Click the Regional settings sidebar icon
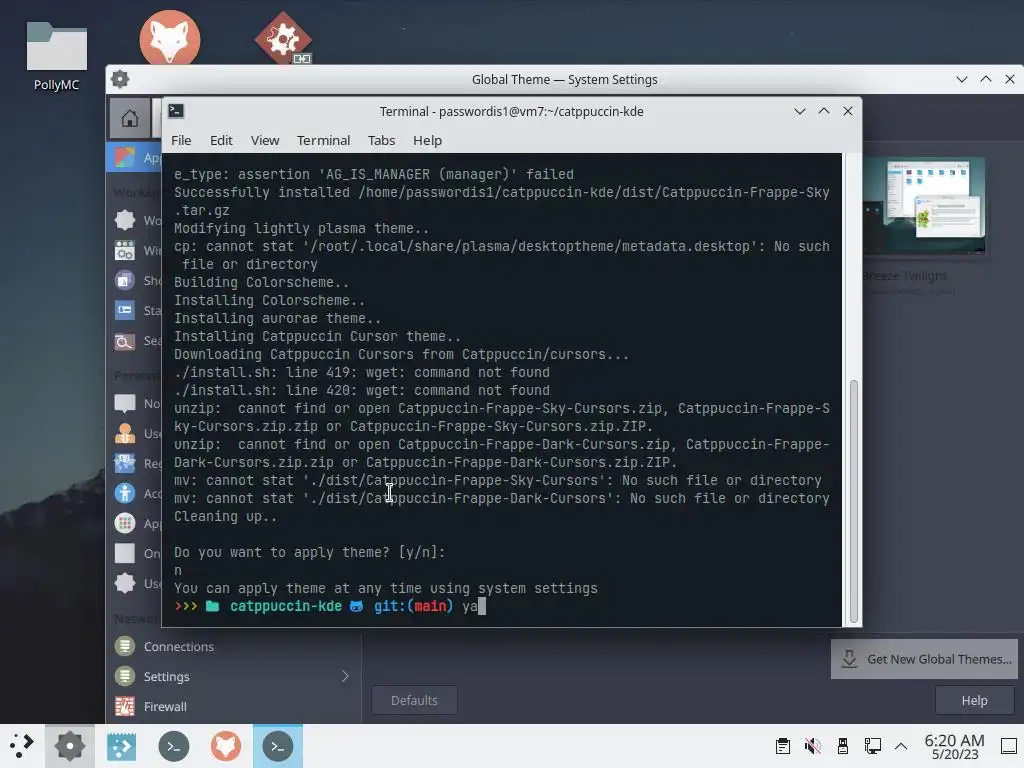The height and width of the screenshot is (768, 1024). pos(125,463)
